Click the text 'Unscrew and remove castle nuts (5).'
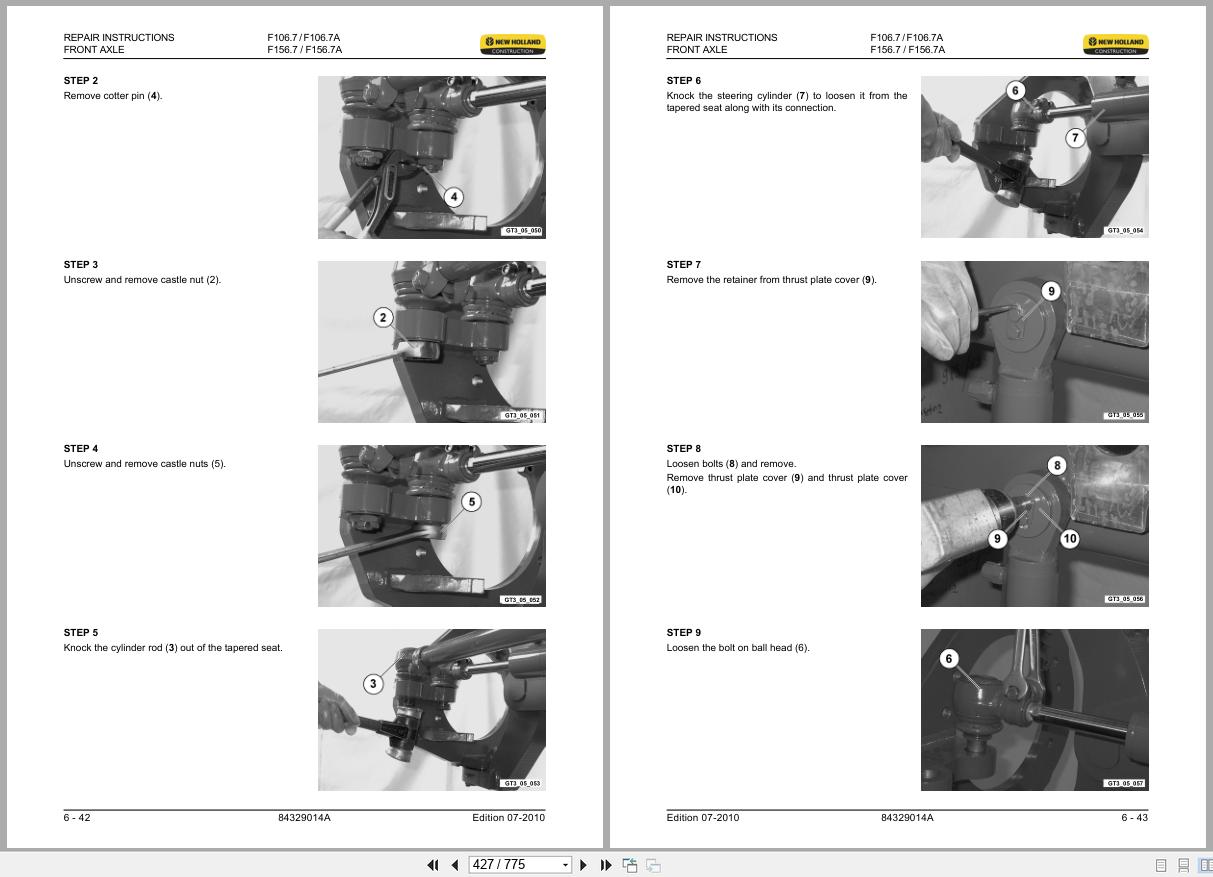This screenshot has width=1213, height=877. point(145,464)
